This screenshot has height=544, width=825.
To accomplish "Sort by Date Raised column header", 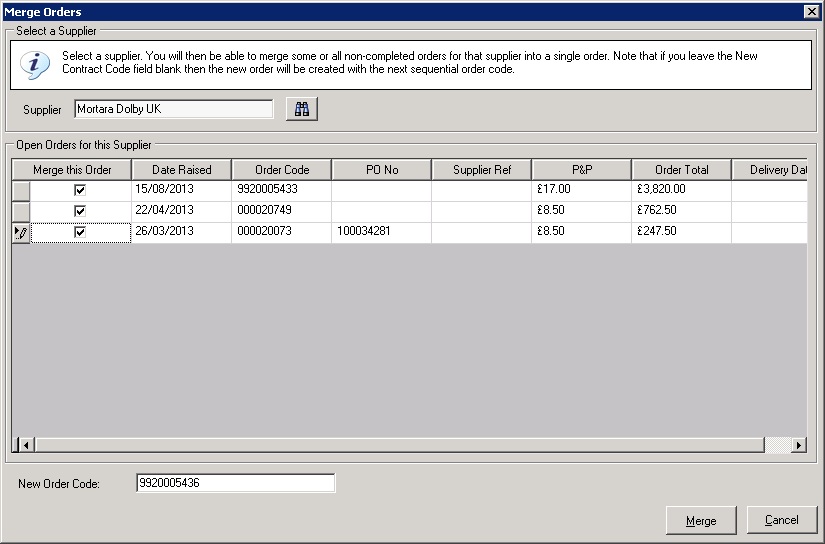I will coord(181,170).
